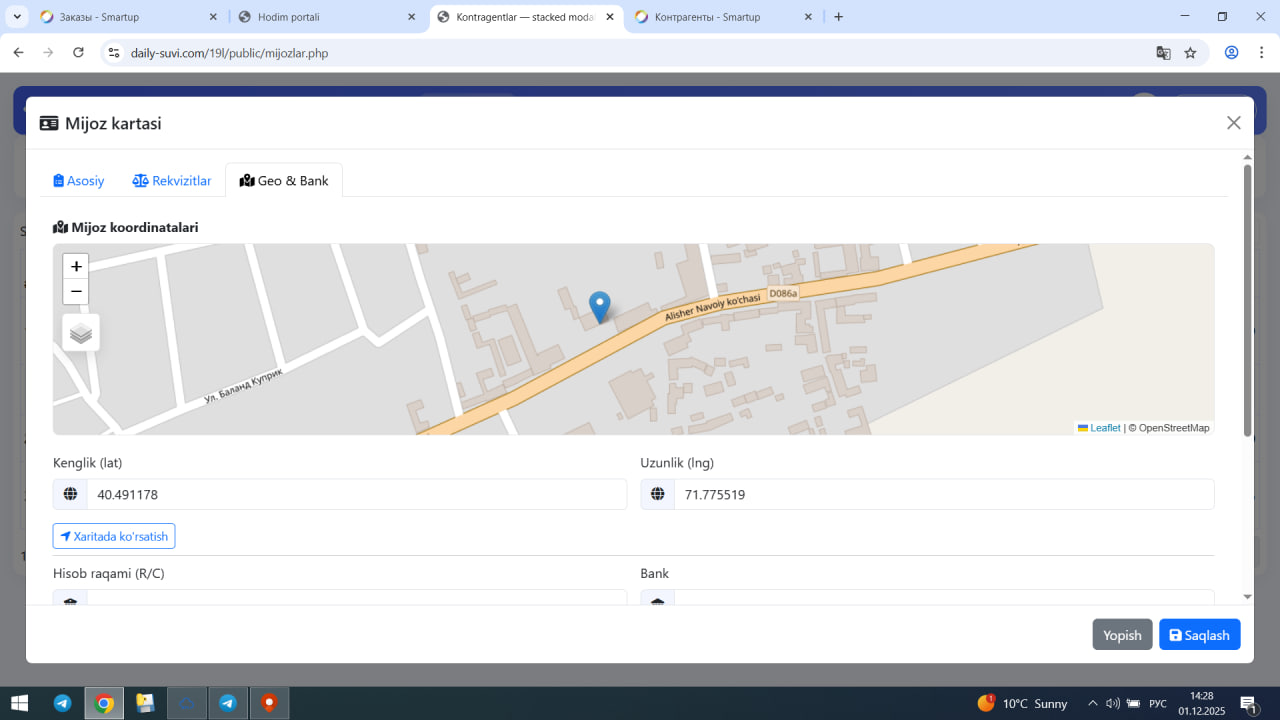1280x720 pixels.
Task: Select the Geo & Bank tab
Action: point(284,181)
